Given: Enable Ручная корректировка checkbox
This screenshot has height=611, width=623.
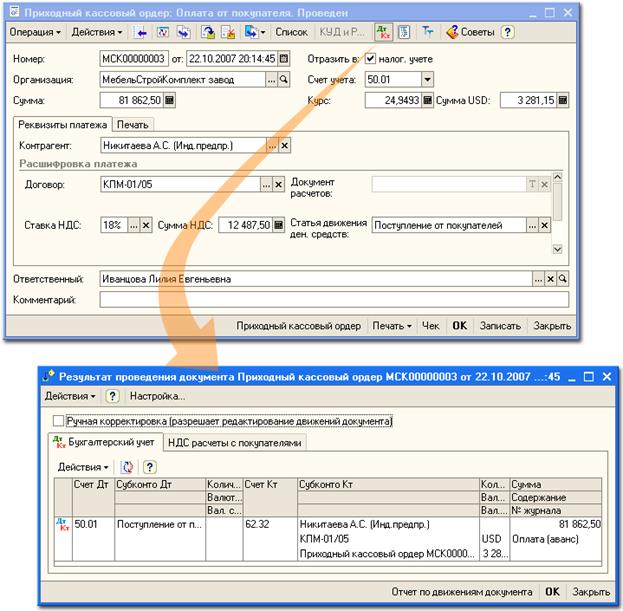Looking at the screenshot, I should click(58, 422).
